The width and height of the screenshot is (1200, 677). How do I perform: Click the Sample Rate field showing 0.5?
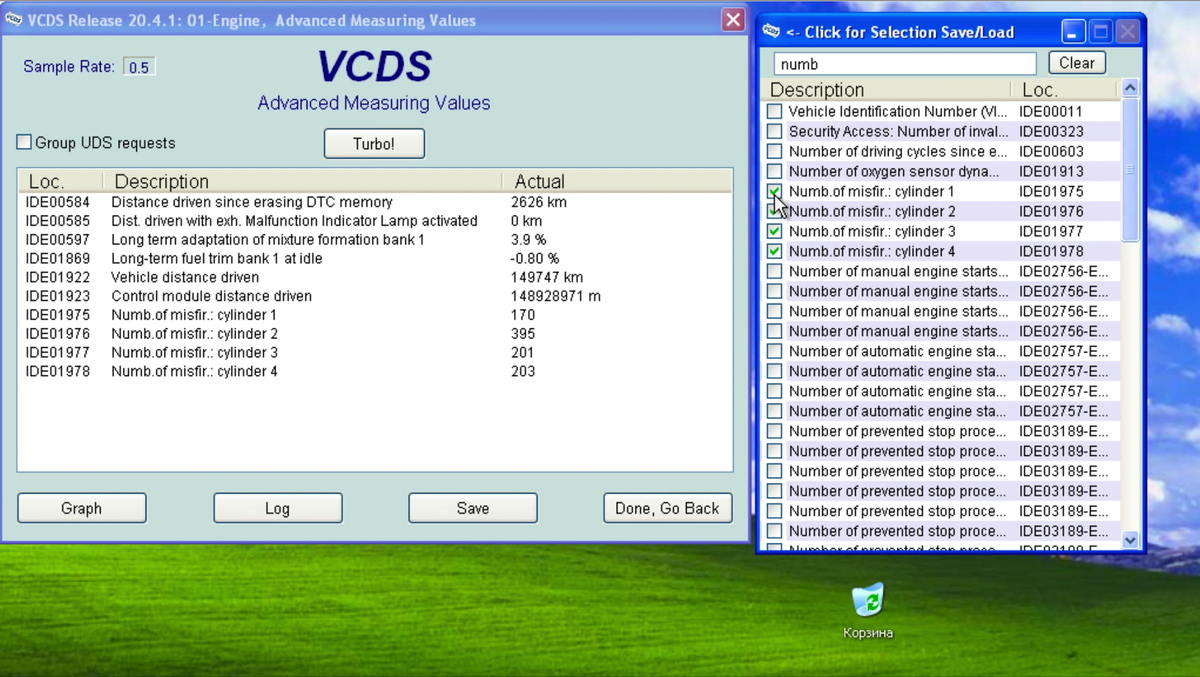pos(139,67)
